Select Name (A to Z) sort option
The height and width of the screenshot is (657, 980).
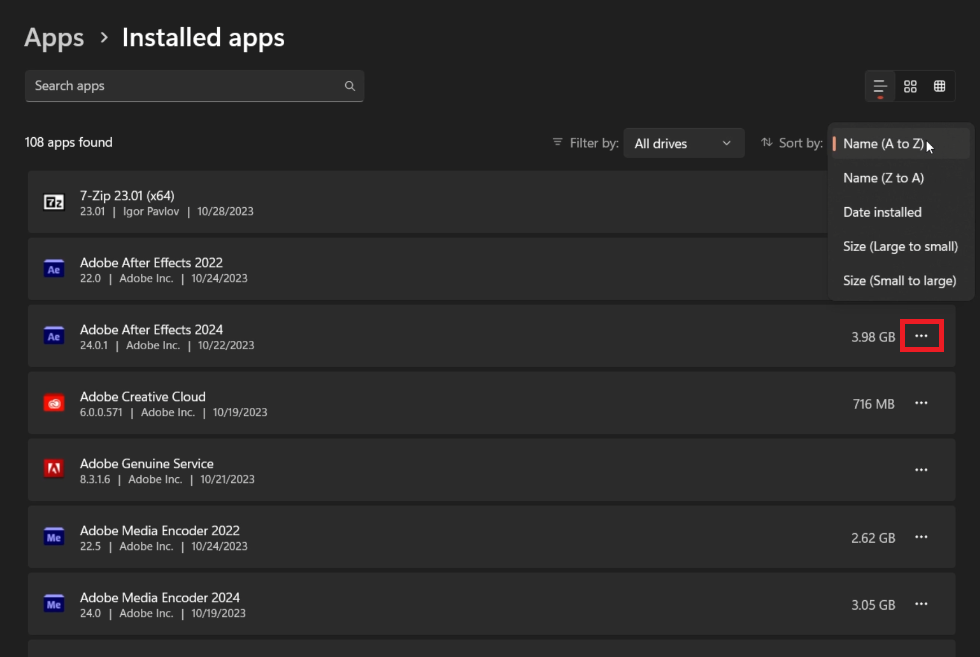click(900, 144)
